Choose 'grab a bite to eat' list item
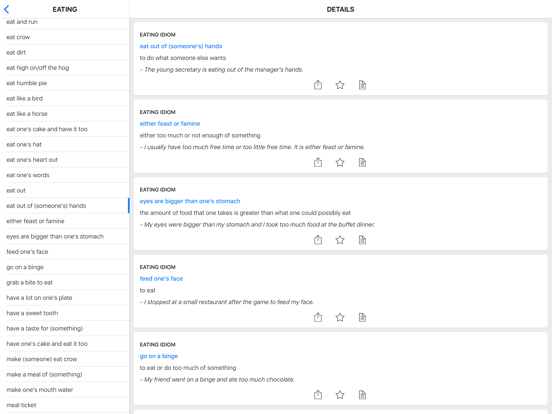This screenshot has width=552, height=414. pos(65,282)
